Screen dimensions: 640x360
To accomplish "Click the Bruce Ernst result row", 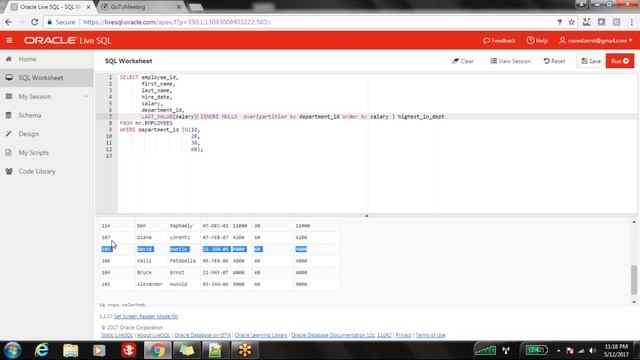I will click(220, 272).
